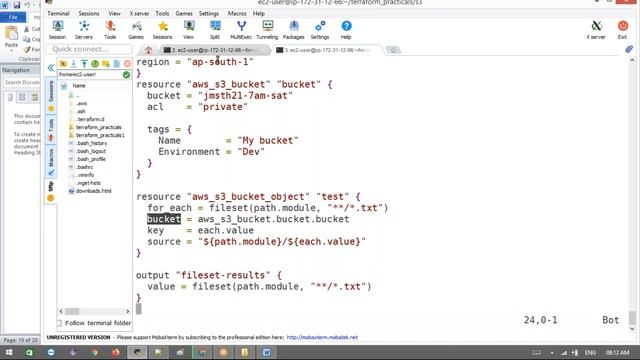The height and width of the screenshot is (360, 640).
Task: Open the Sessions menu
Action: [x=89, y=13]
